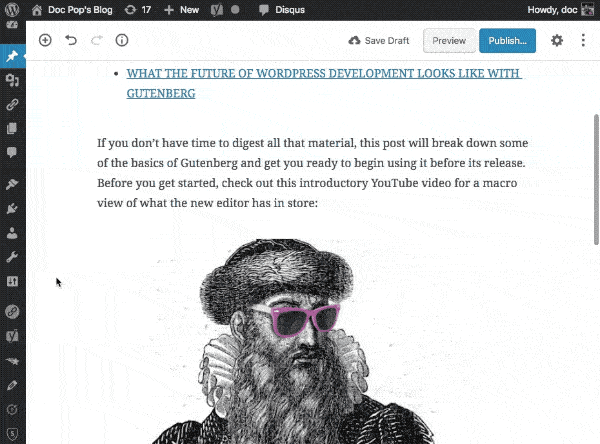Click the redo arrow icon

click(96, 41)
